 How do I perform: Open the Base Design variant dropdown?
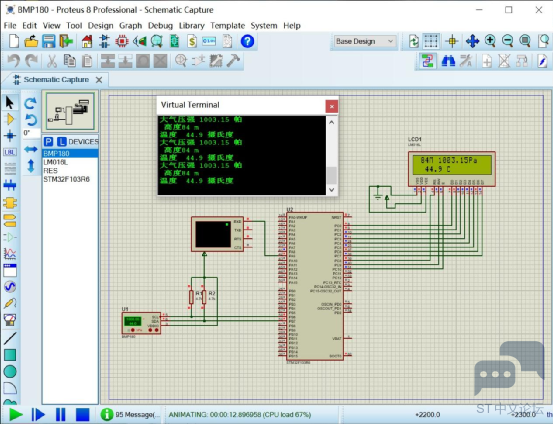(365, 41)
